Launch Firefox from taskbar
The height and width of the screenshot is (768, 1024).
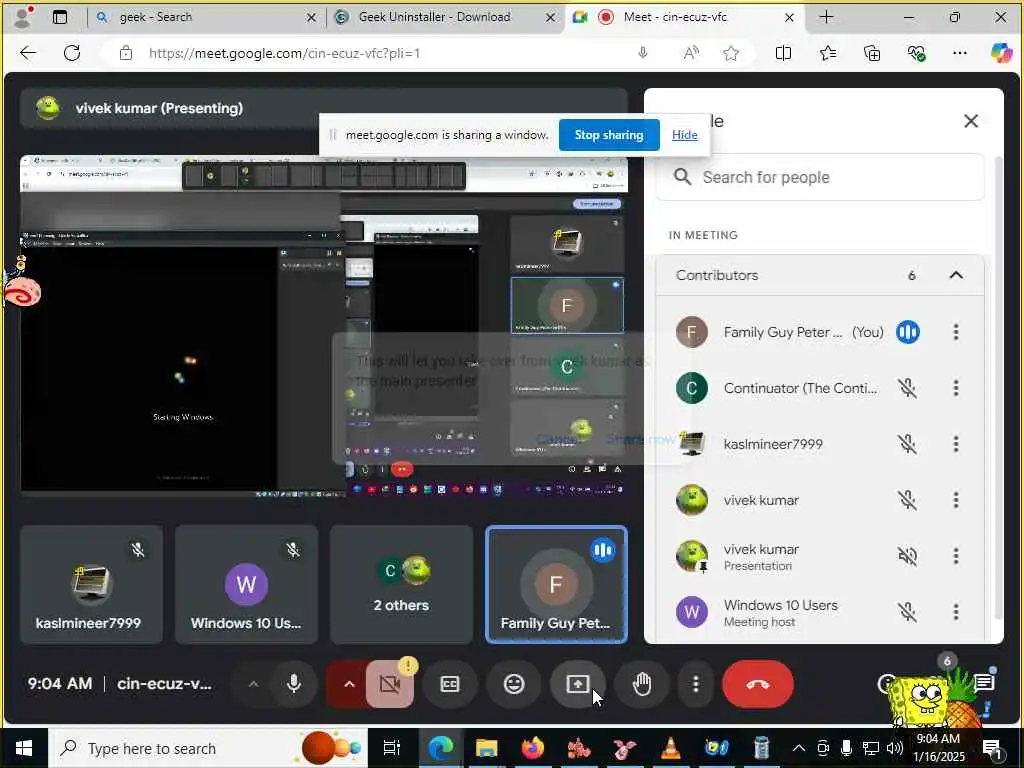point(532,748)
